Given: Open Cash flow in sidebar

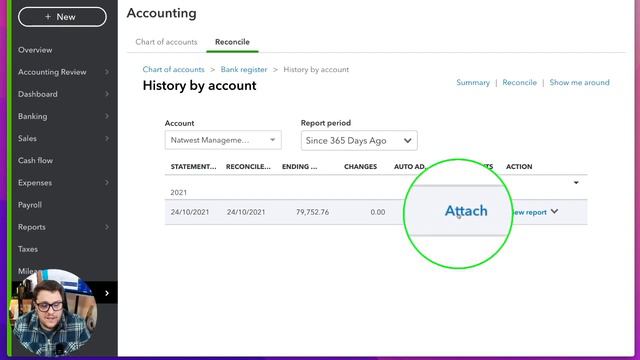Looking at the screenshot, I should (x=36, y=160).
